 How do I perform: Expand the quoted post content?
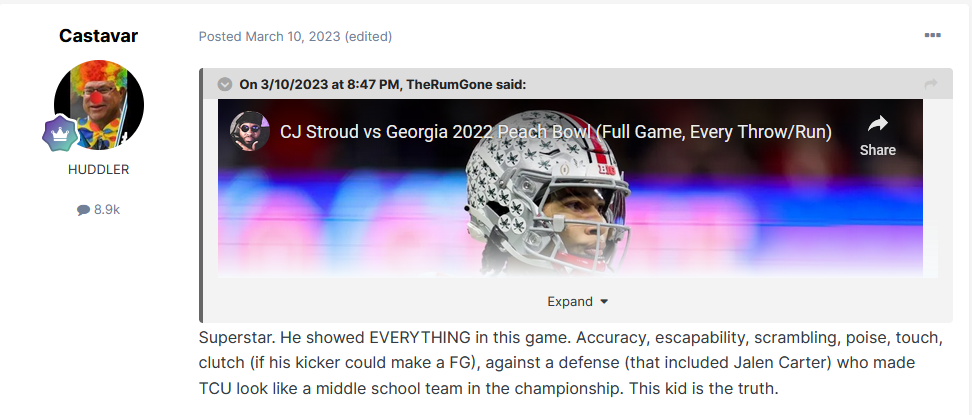[x=569, y=301]
